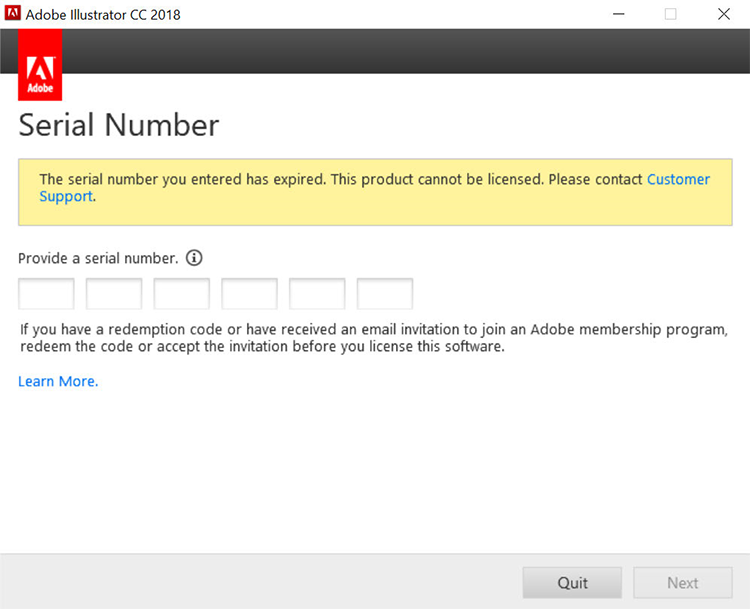Image resolution: width=750 pixels, height=609 pixels.
Task: Minimize the Adobe Illustrator window
Action: (x=618, y=14)
